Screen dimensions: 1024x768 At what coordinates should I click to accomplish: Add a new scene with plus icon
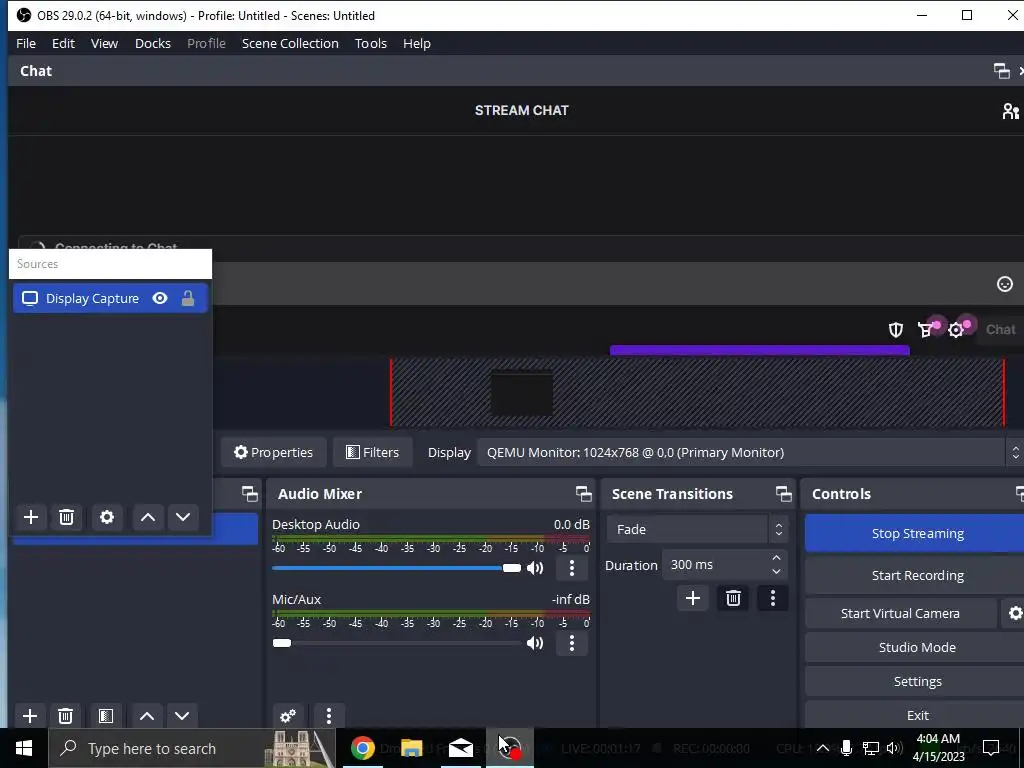[29, 716]
